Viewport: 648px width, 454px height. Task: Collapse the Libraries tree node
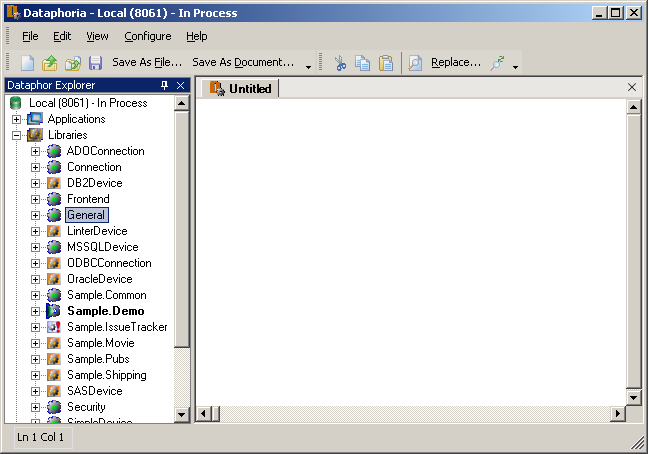pos(16,135)
